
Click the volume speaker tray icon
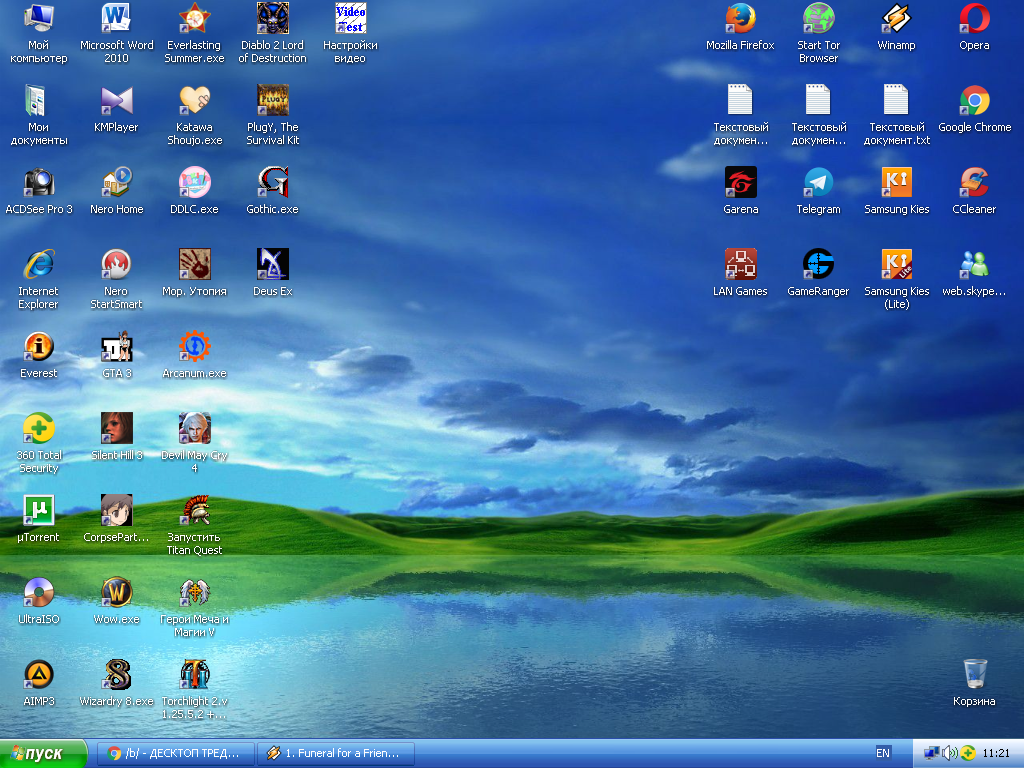949,753
